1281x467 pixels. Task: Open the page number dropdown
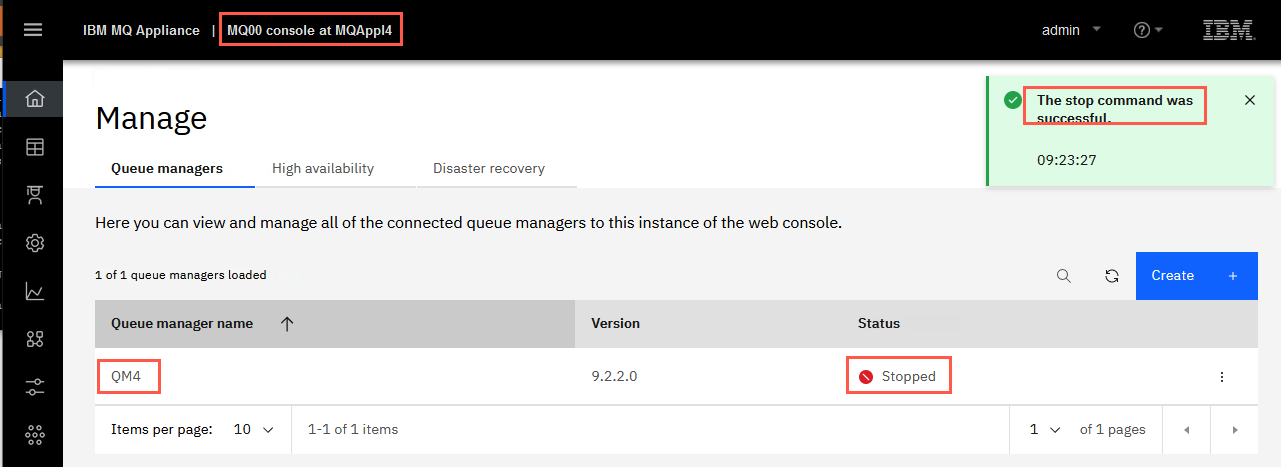[x=1045, y=430]
